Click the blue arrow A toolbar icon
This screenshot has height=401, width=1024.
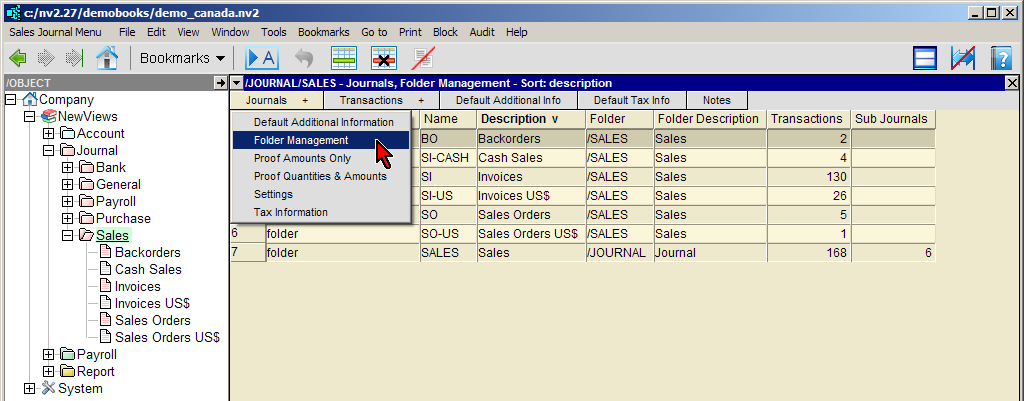point(262,58)
